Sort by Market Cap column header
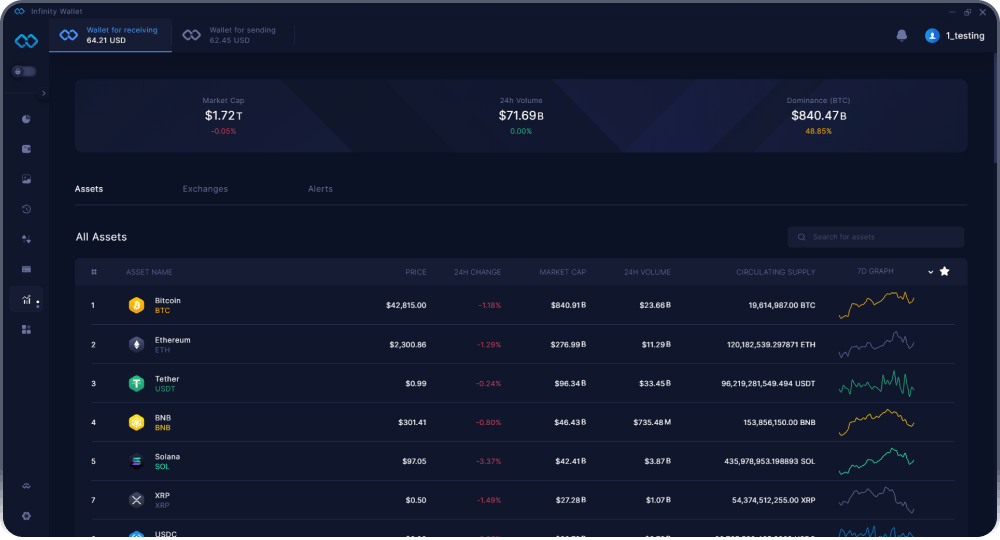 pos(562,272)
